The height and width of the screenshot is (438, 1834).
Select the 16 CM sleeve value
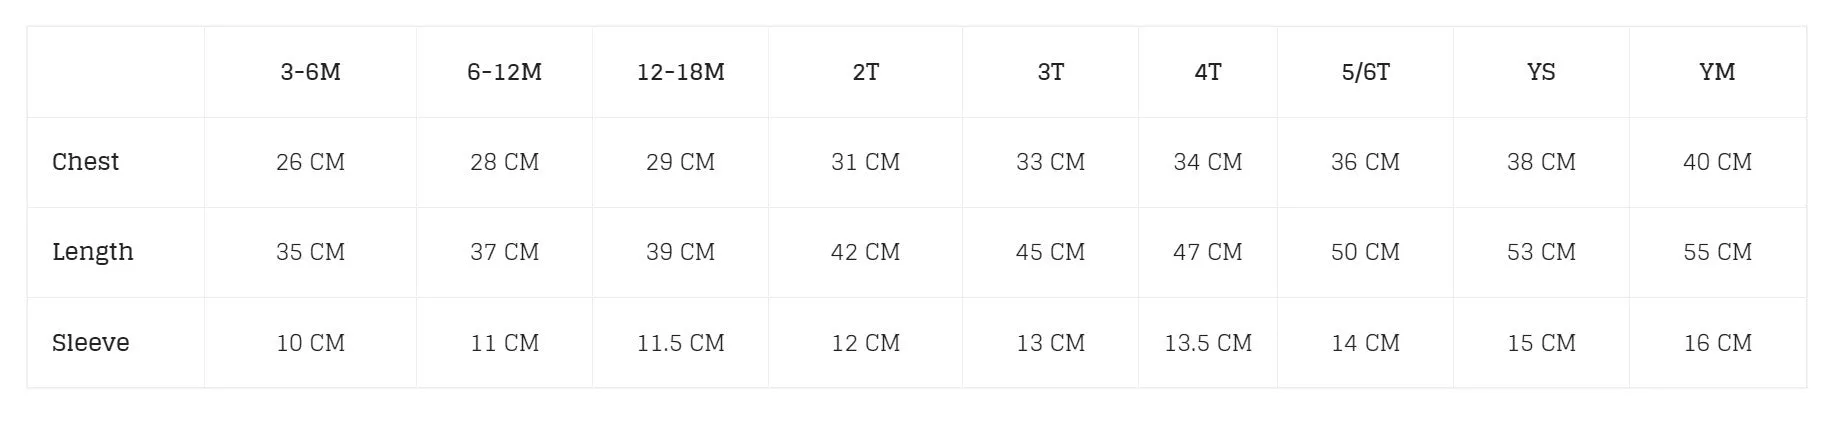click(1717, 343)
